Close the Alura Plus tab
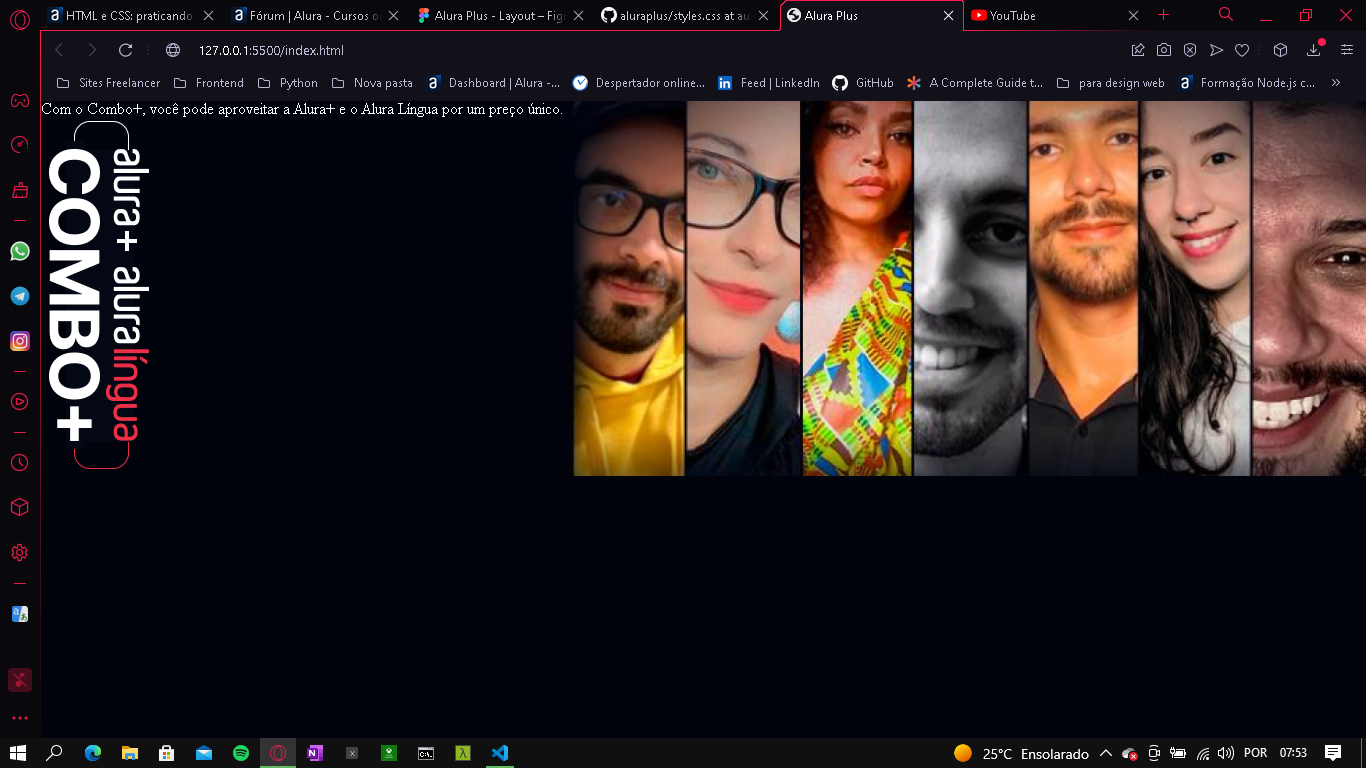 click(x=948, y=16)
